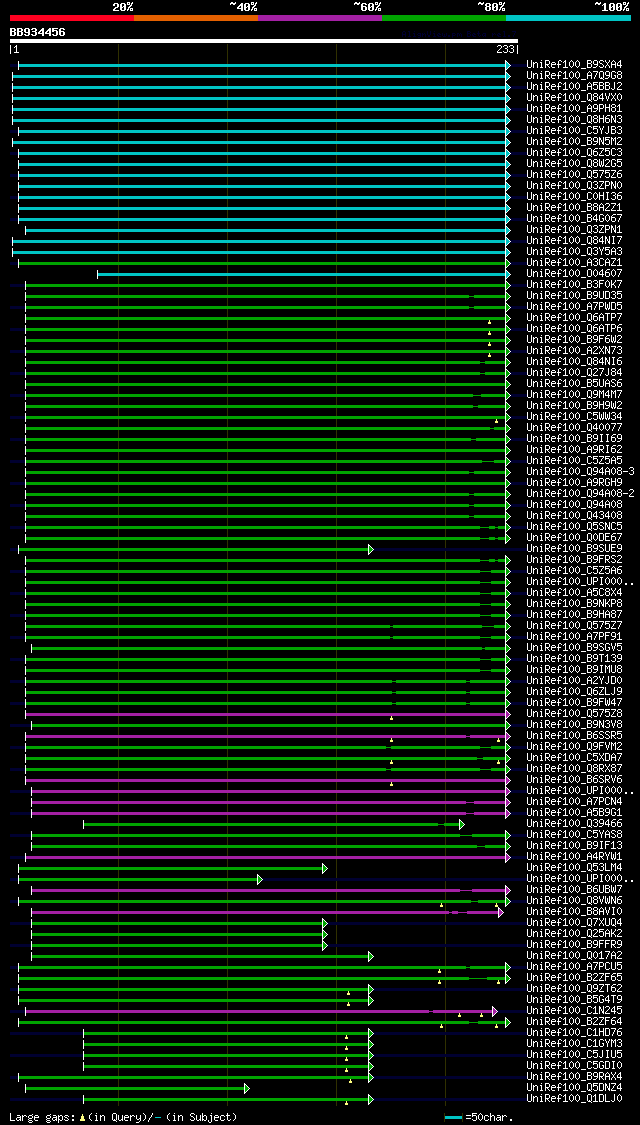The width and height of the screenshot is (640, 1125).
Task: Select hit label UniRef100_A2YJD0
Action: click(x=574, y=680)
